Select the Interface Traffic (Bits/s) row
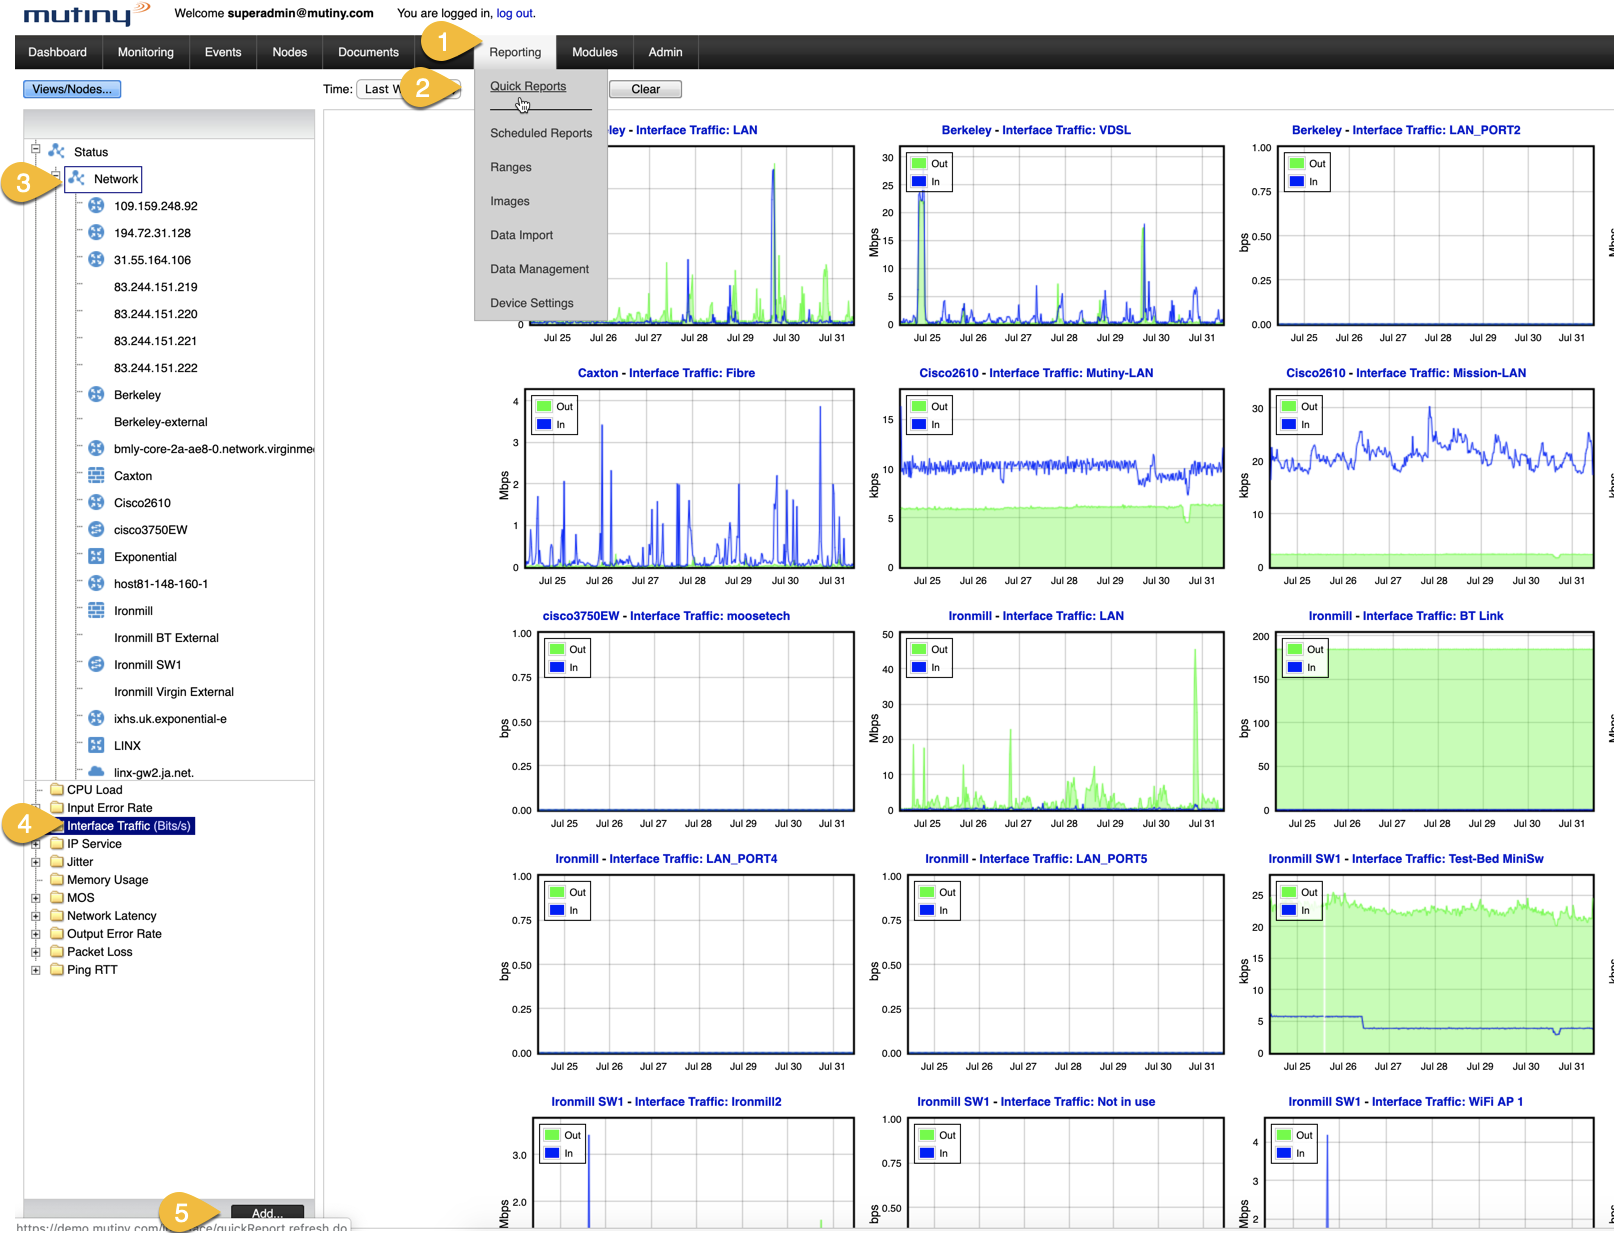Screen dimensions: 1614x1233 [x=129, y=826]
